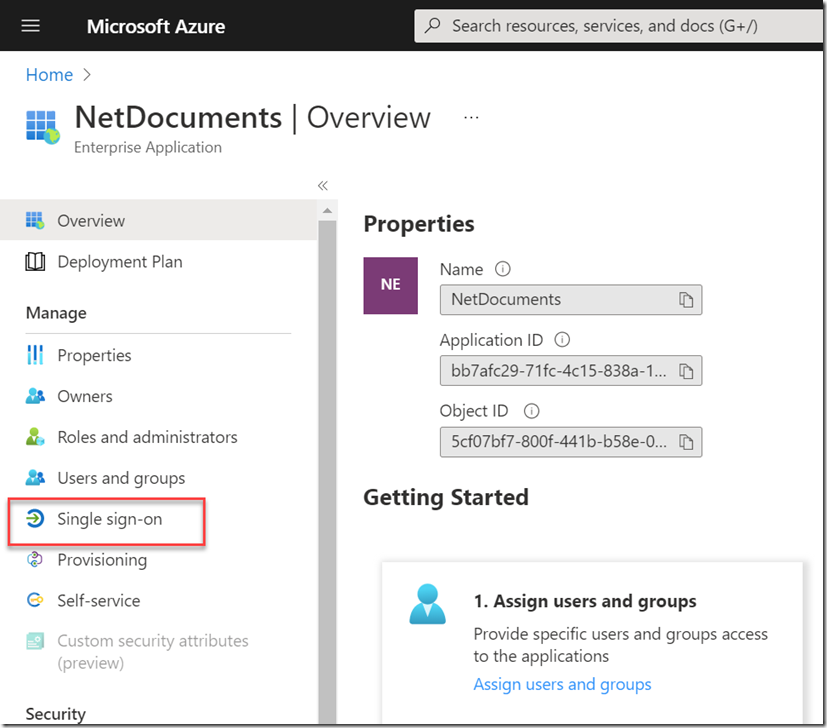Click the Single sign-on arrow icon
This screenshot has width=827, height=728.
pyautogui.click(x=35, y=519)
